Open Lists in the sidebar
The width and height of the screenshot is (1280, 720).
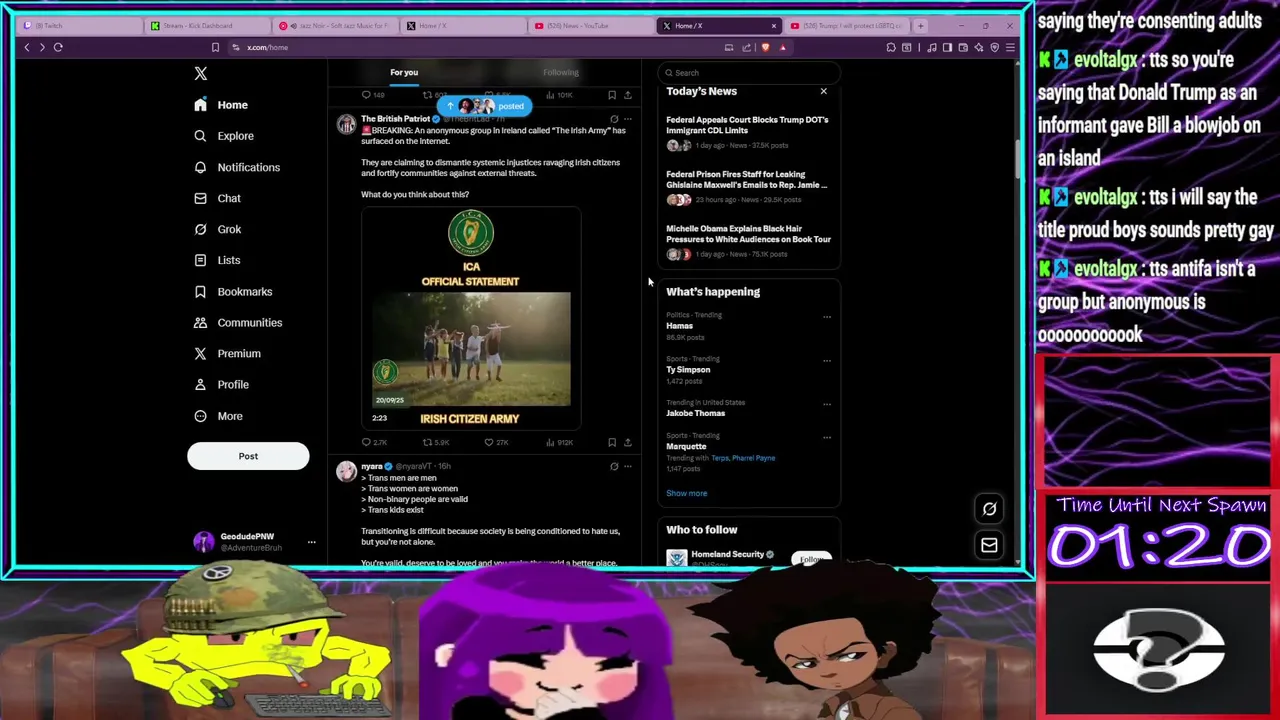[x=217, y=260]
